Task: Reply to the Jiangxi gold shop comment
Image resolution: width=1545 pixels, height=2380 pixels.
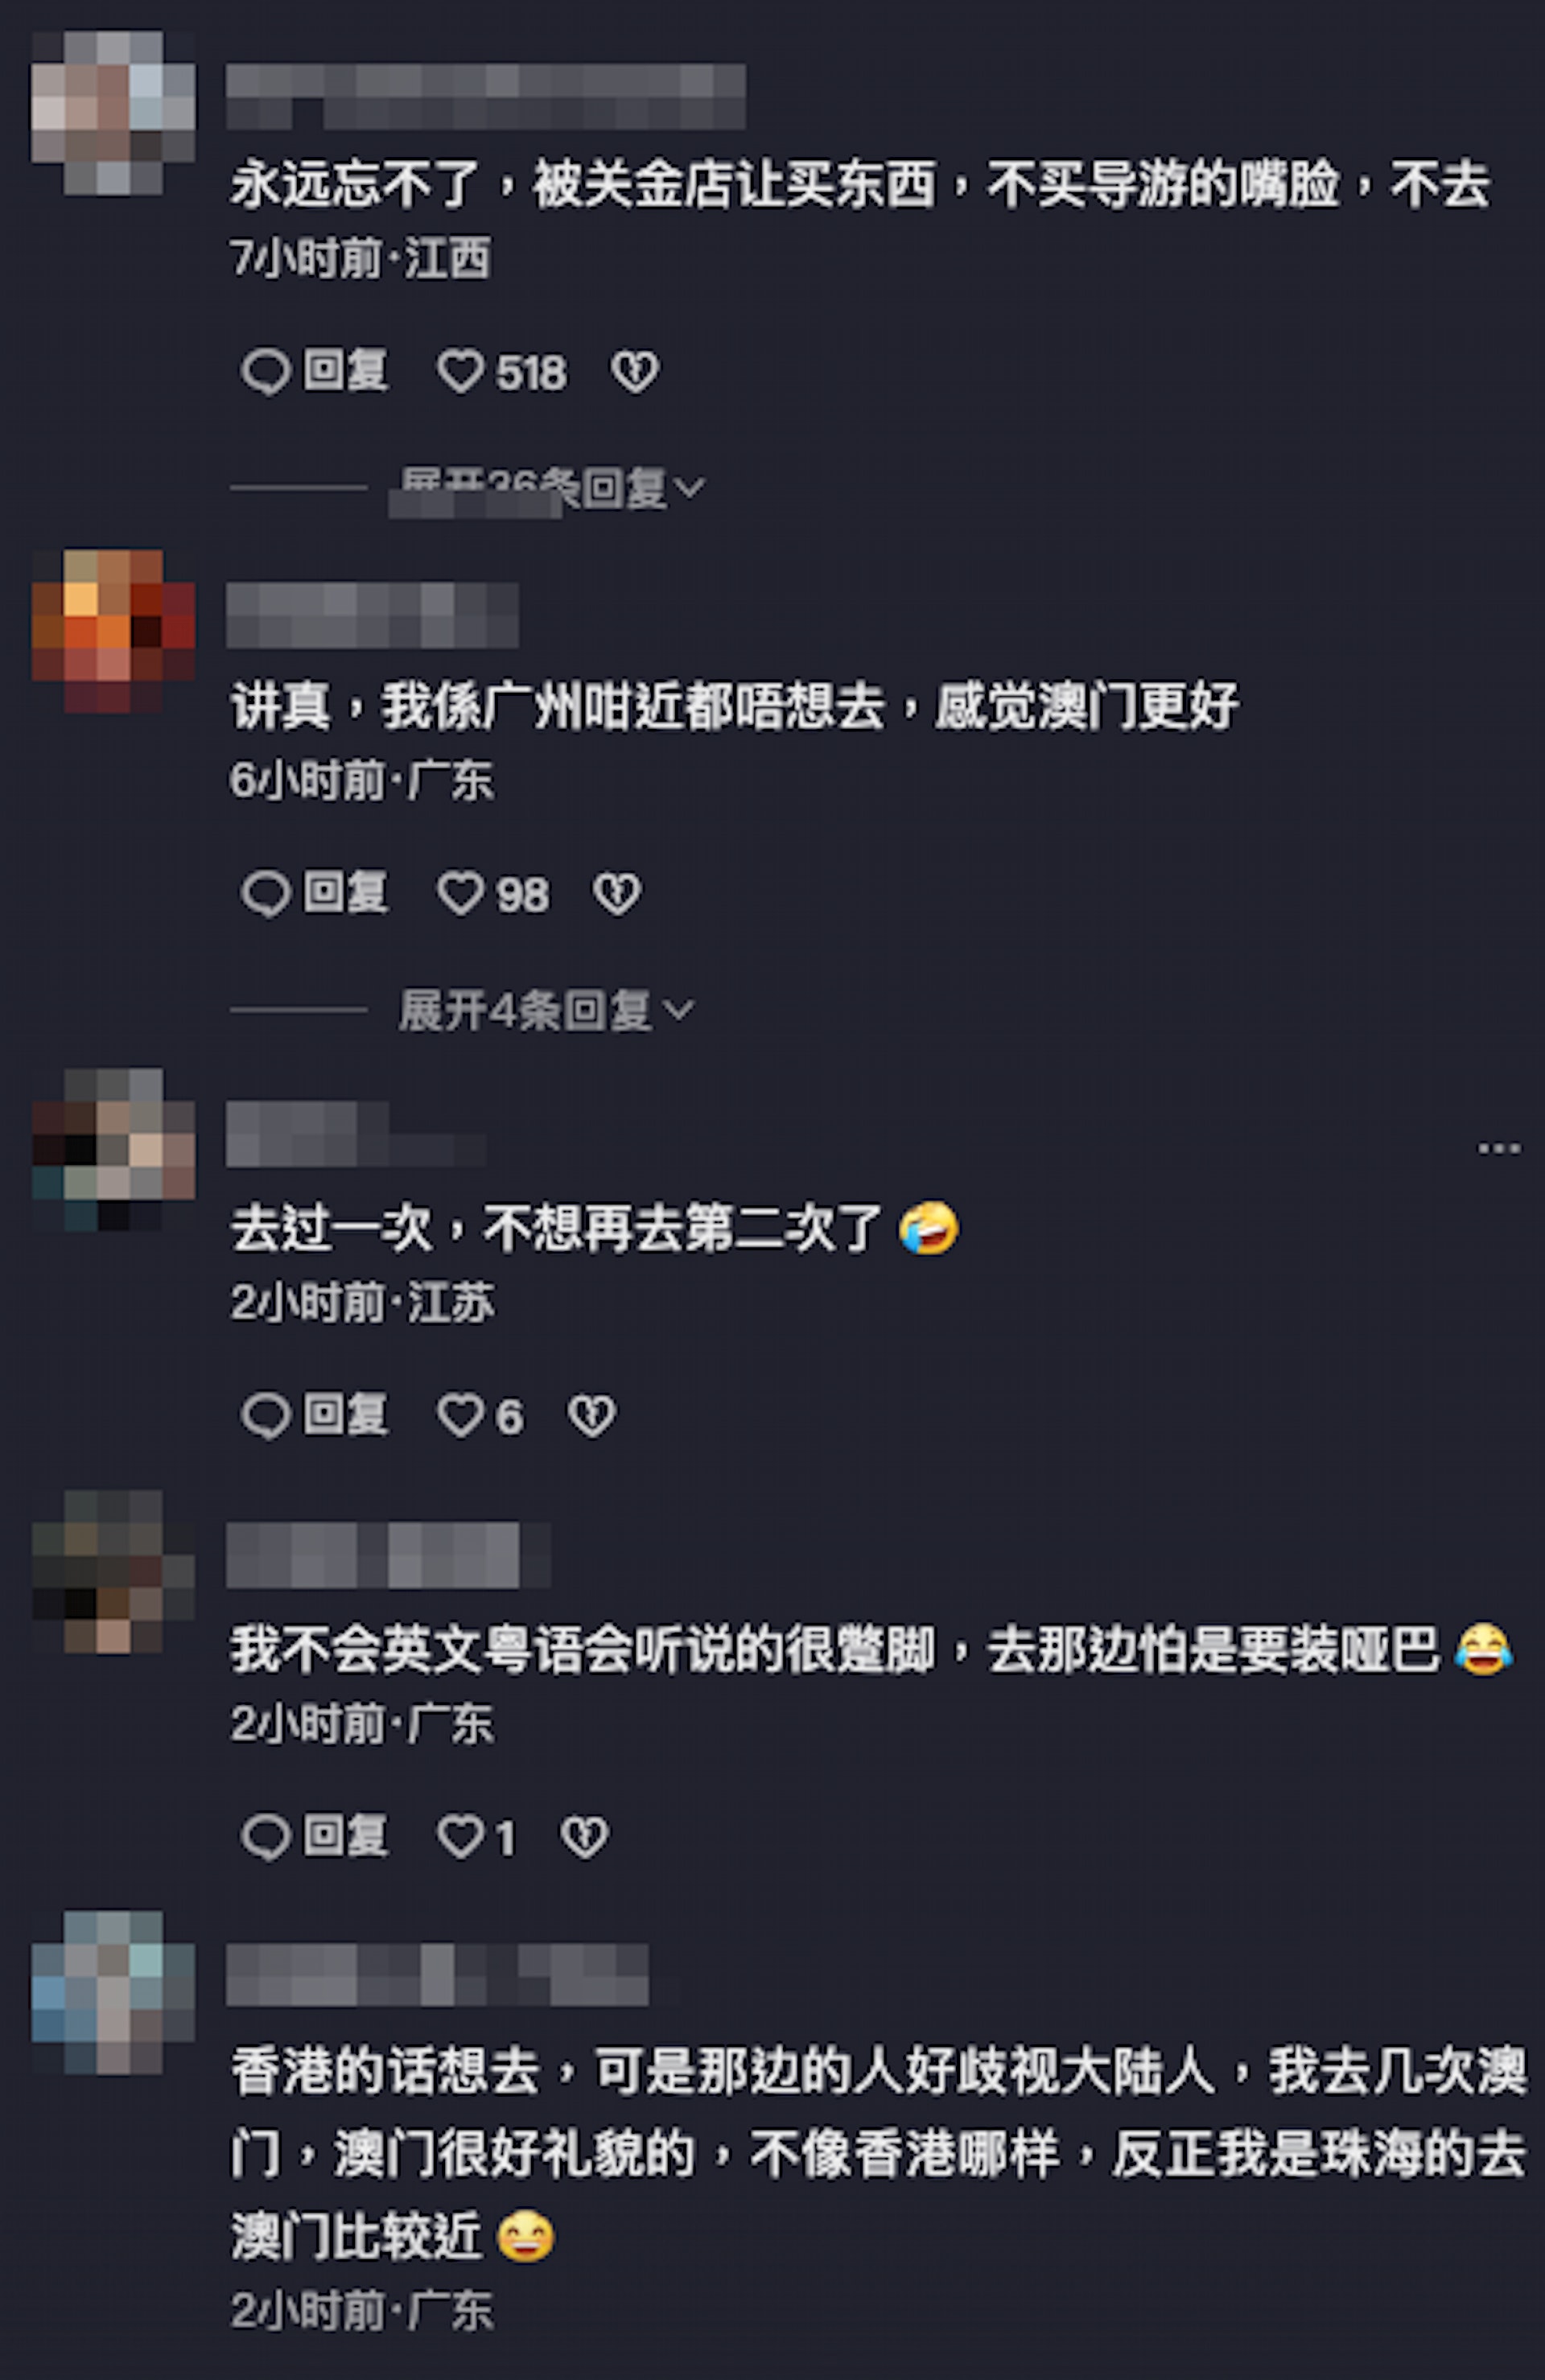Action: click(315, 372)
